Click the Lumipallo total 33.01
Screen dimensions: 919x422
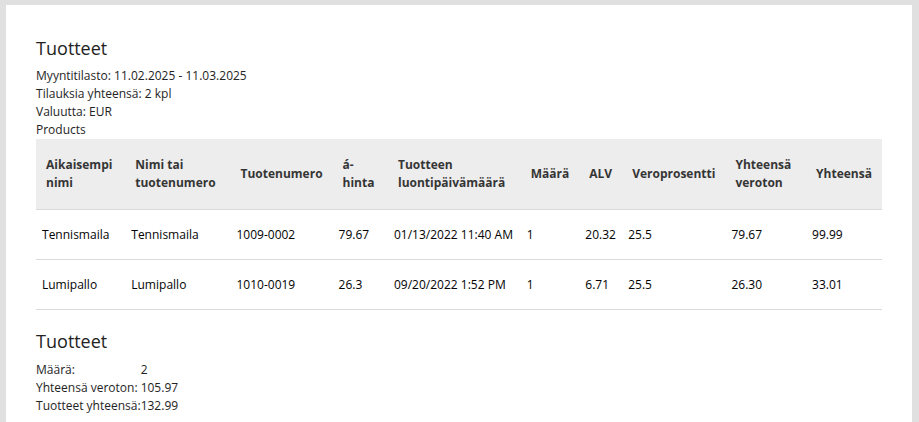pos(827,284)
